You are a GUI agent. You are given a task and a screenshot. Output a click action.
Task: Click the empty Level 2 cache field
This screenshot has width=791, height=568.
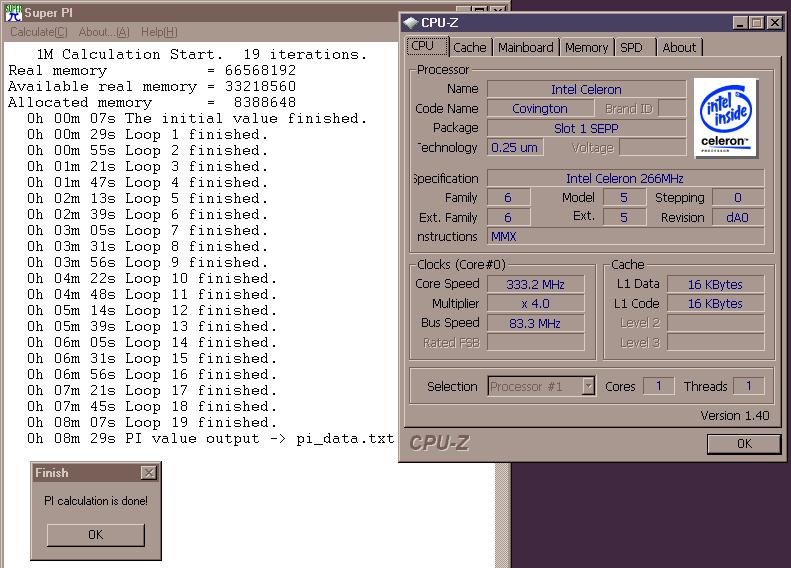[x=715, y=323]
